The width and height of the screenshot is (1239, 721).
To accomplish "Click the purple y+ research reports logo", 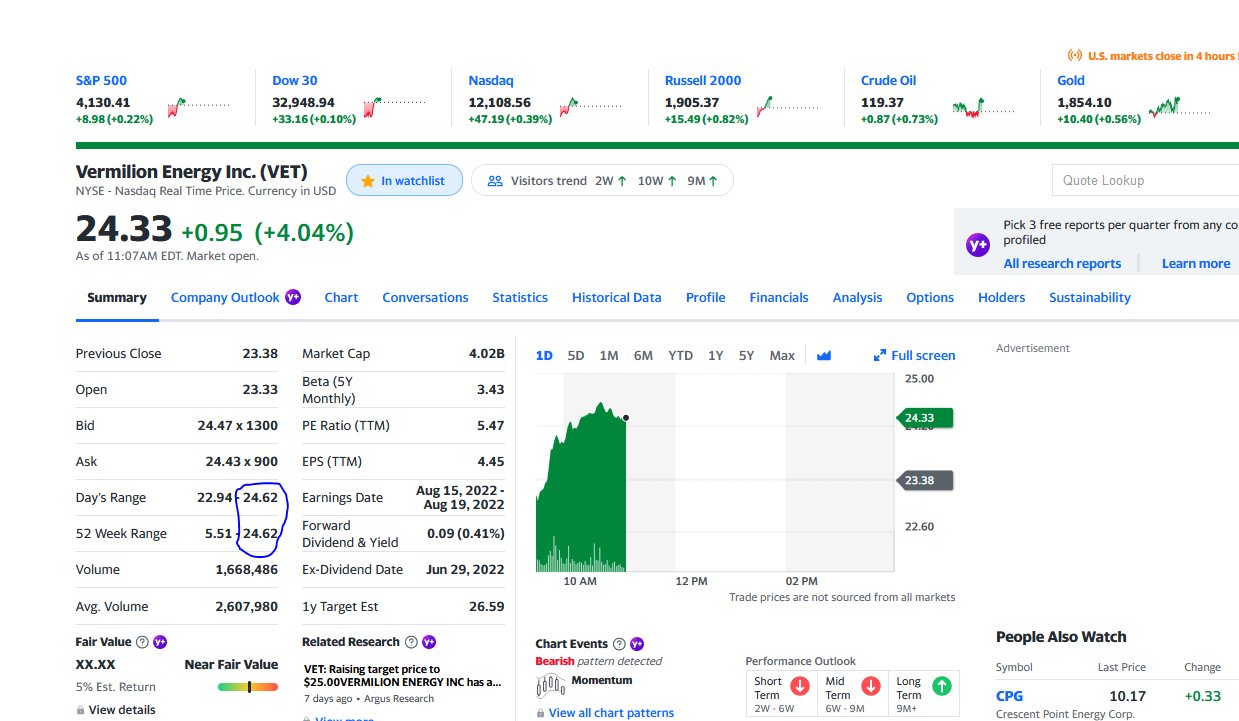I will click(x=977, y=244).
